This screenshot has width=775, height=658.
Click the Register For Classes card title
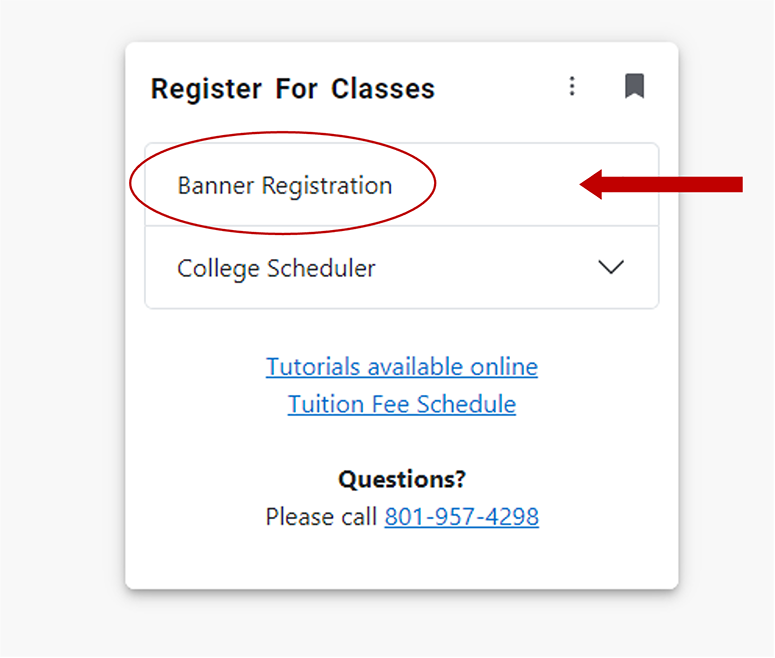pyautogui.click(x=292, y=89)
